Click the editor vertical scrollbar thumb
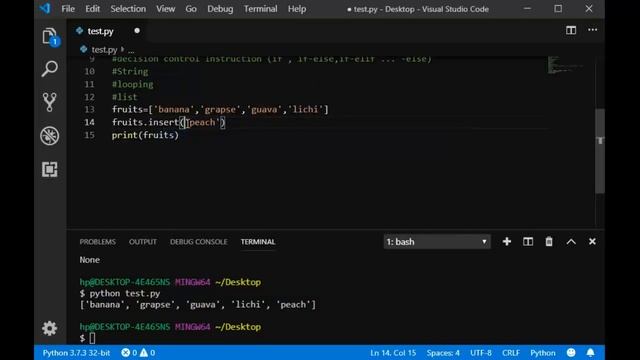This screenshot has height=360, width=640. point(600,151)
